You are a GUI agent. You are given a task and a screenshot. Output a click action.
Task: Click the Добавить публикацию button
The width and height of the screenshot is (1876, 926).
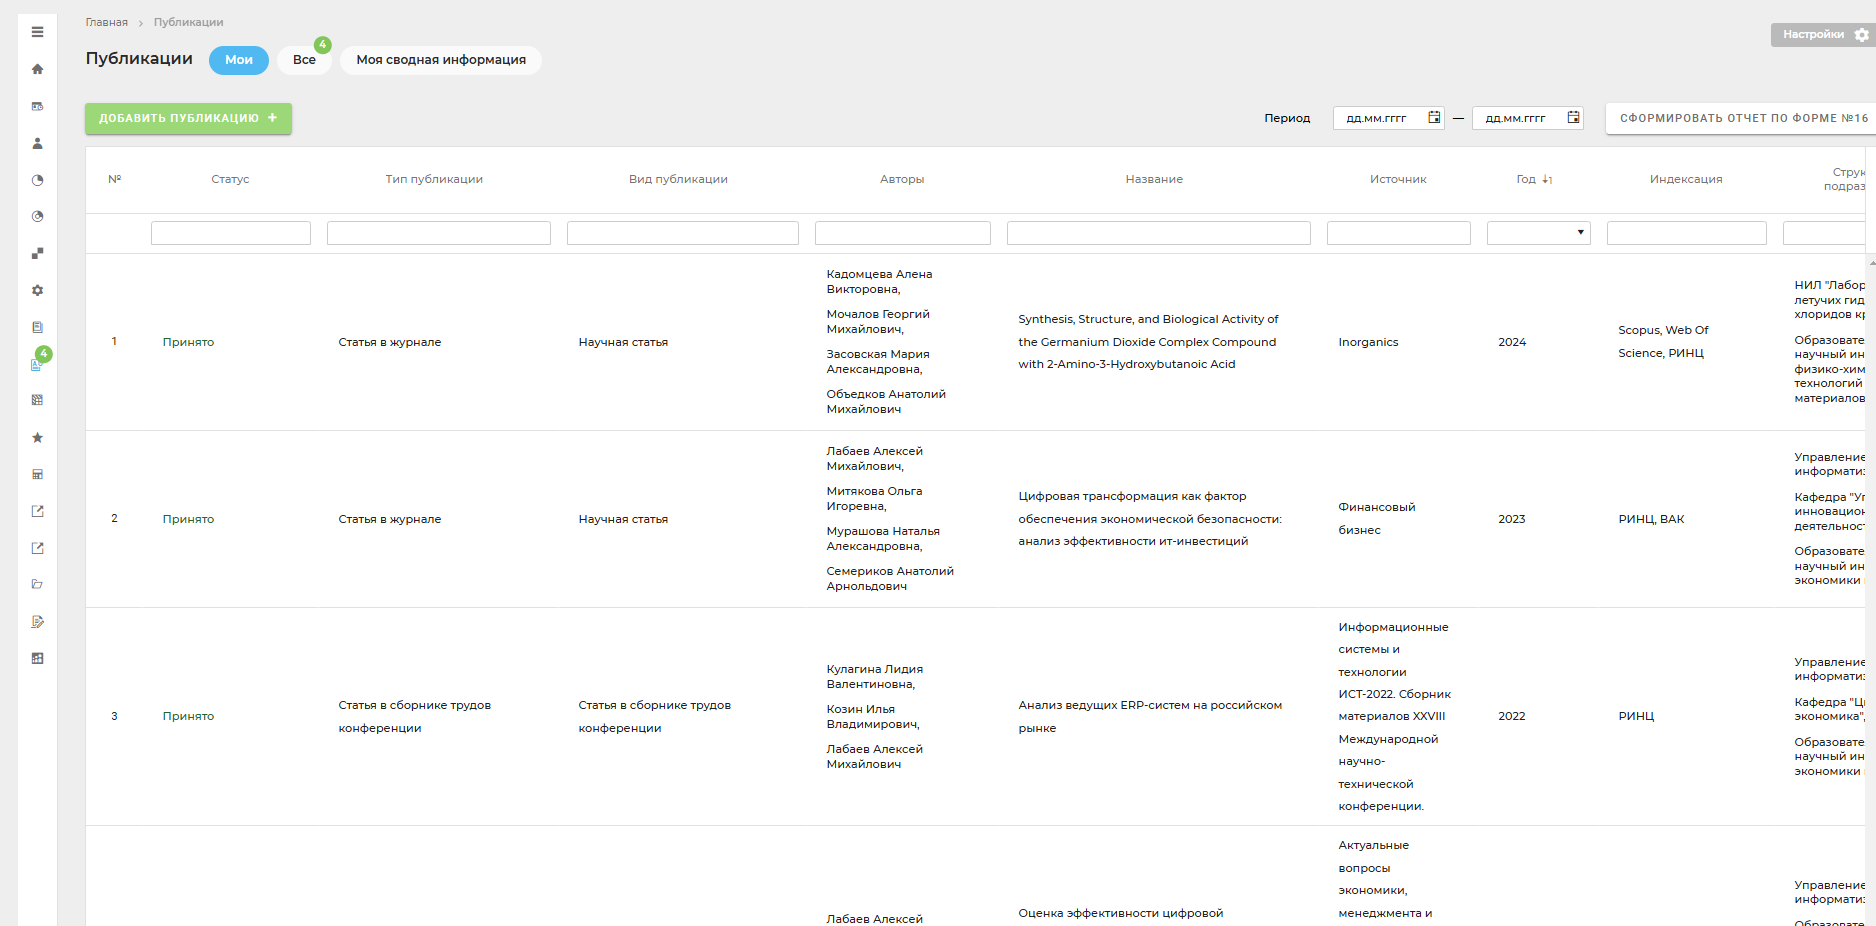coord(188,118)
